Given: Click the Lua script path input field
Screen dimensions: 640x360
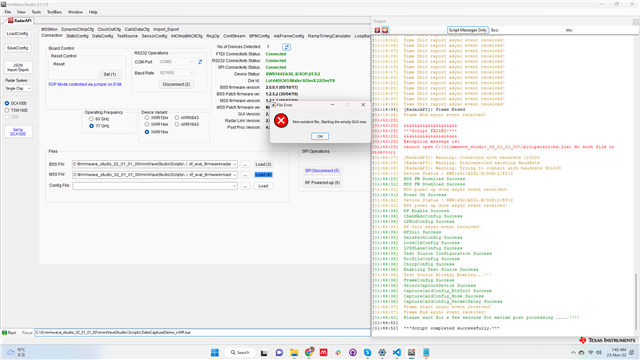Looking at the screenshot, I should pos(202,333).
